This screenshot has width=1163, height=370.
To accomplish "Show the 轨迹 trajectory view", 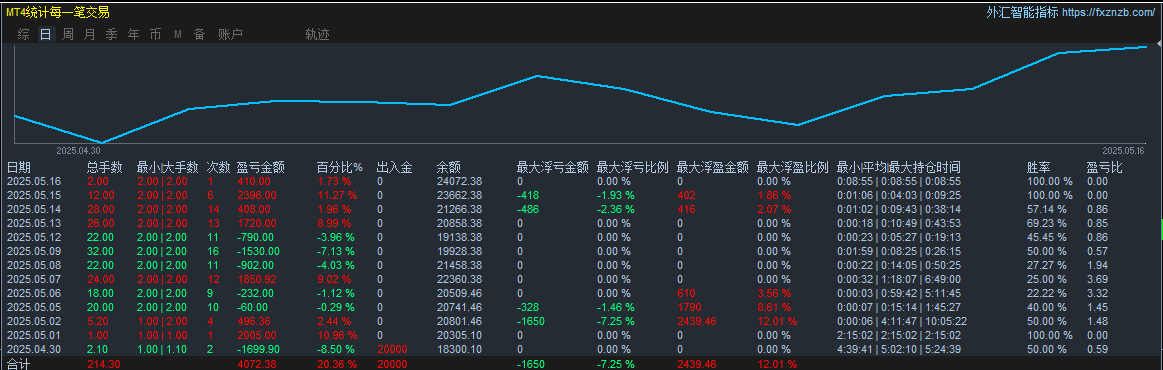I will point(317,34).
